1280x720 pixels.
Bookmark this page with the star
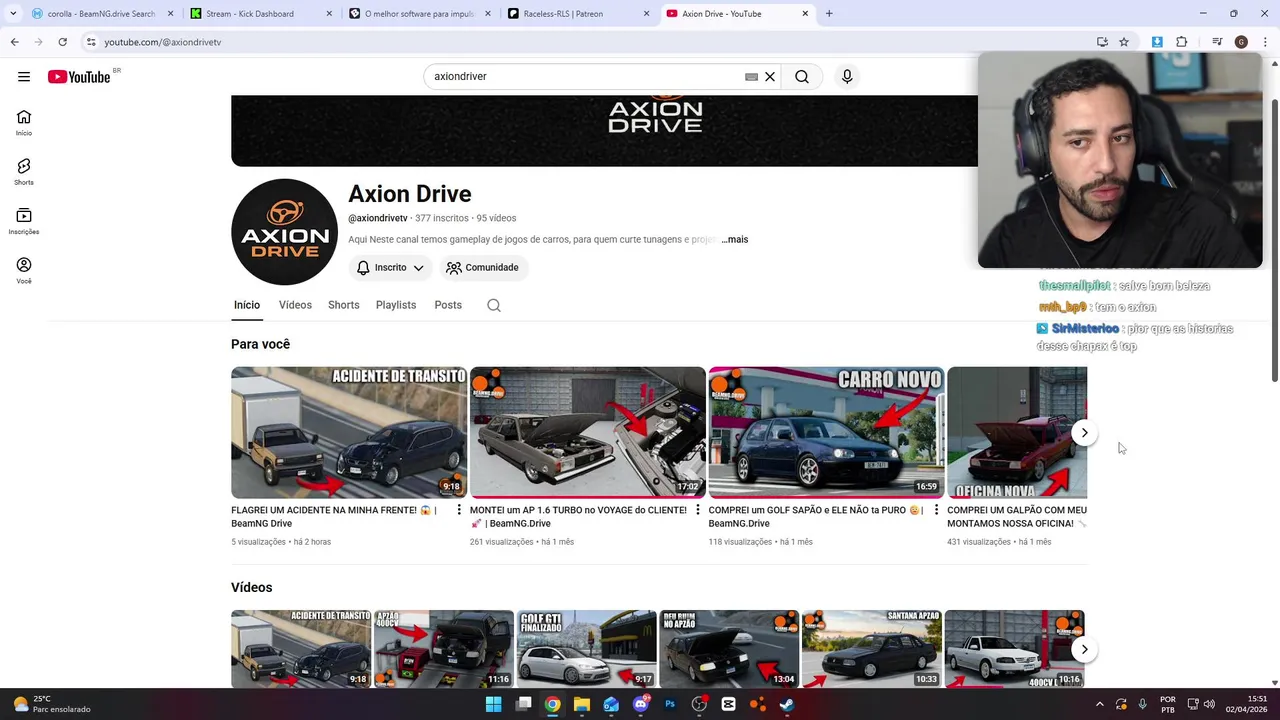(x=1124, y=42)
